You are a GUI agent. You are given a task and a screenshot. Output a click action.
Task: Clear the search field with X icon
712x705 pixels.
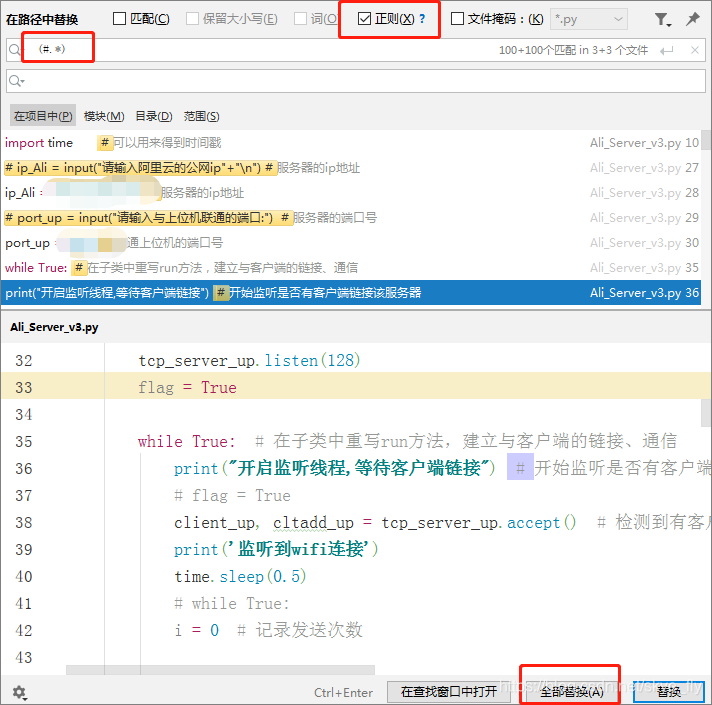pyautogui.click(x=694, y=50)
